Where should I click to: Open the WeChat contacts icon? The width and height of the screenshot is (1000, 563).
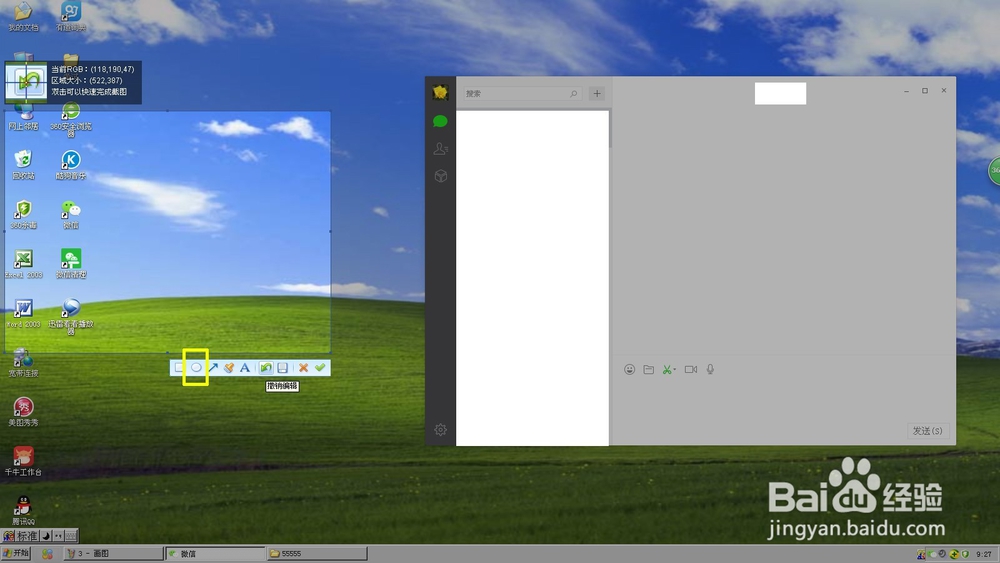point(440,149)
